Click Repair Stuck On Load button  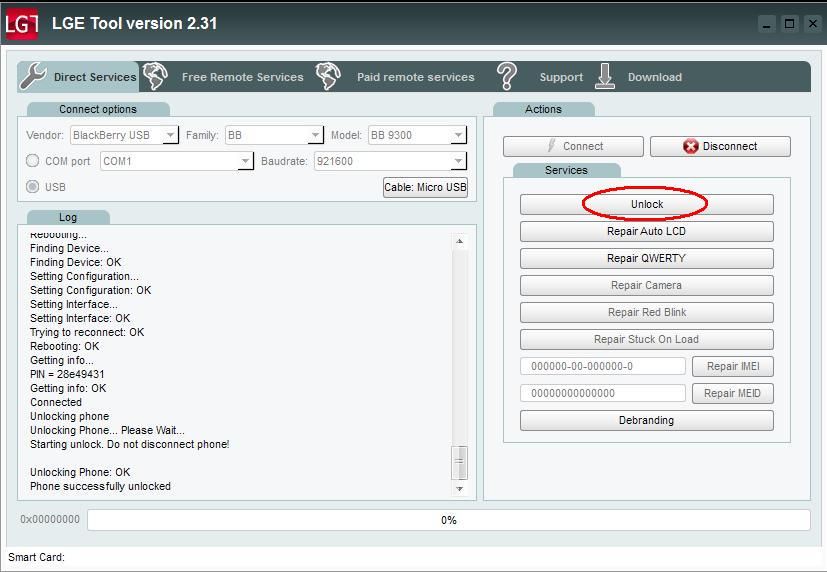pos(647,340)
